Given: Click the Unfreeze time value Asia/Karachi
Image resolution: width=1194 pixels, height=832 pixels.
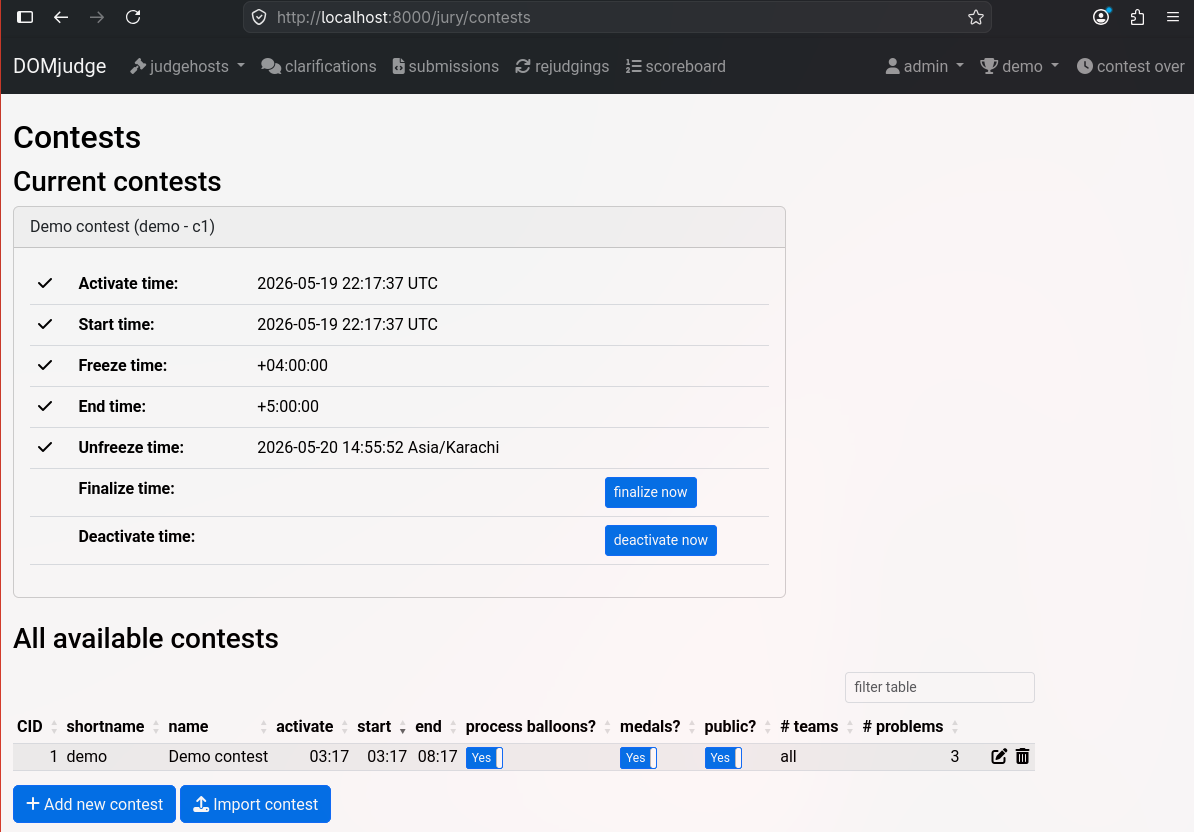Looking at the screenshot, I should (378, 447).
